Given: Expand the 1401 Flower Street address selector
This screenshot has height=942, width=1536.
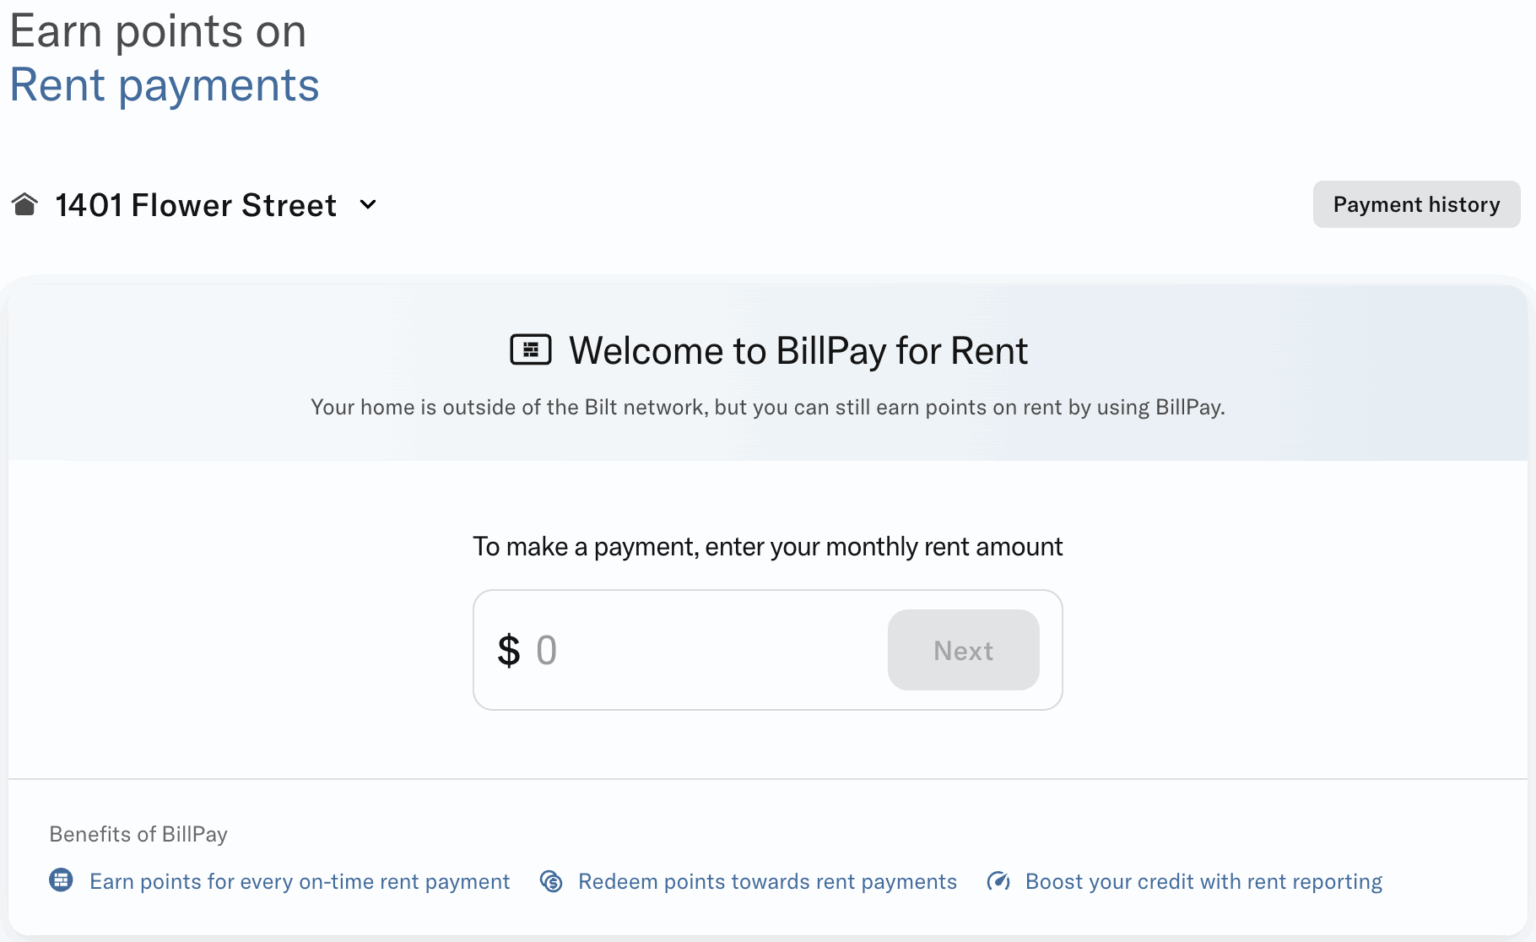Looking at the screenshot, I should (x=195, y=204).
